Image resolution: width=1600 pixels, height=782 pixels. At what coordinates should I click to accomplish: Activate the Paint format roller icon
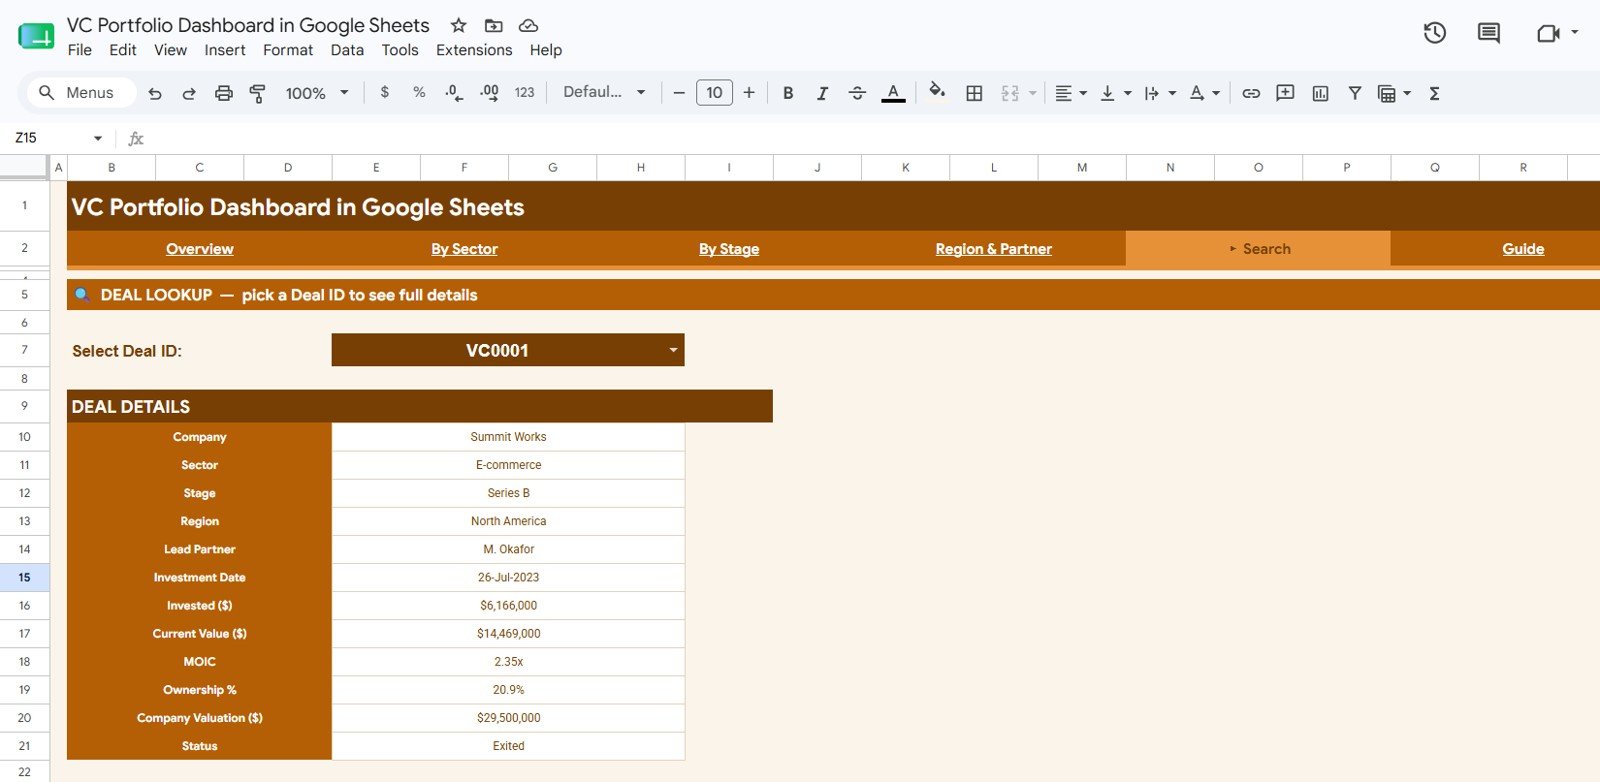[258, 93]
